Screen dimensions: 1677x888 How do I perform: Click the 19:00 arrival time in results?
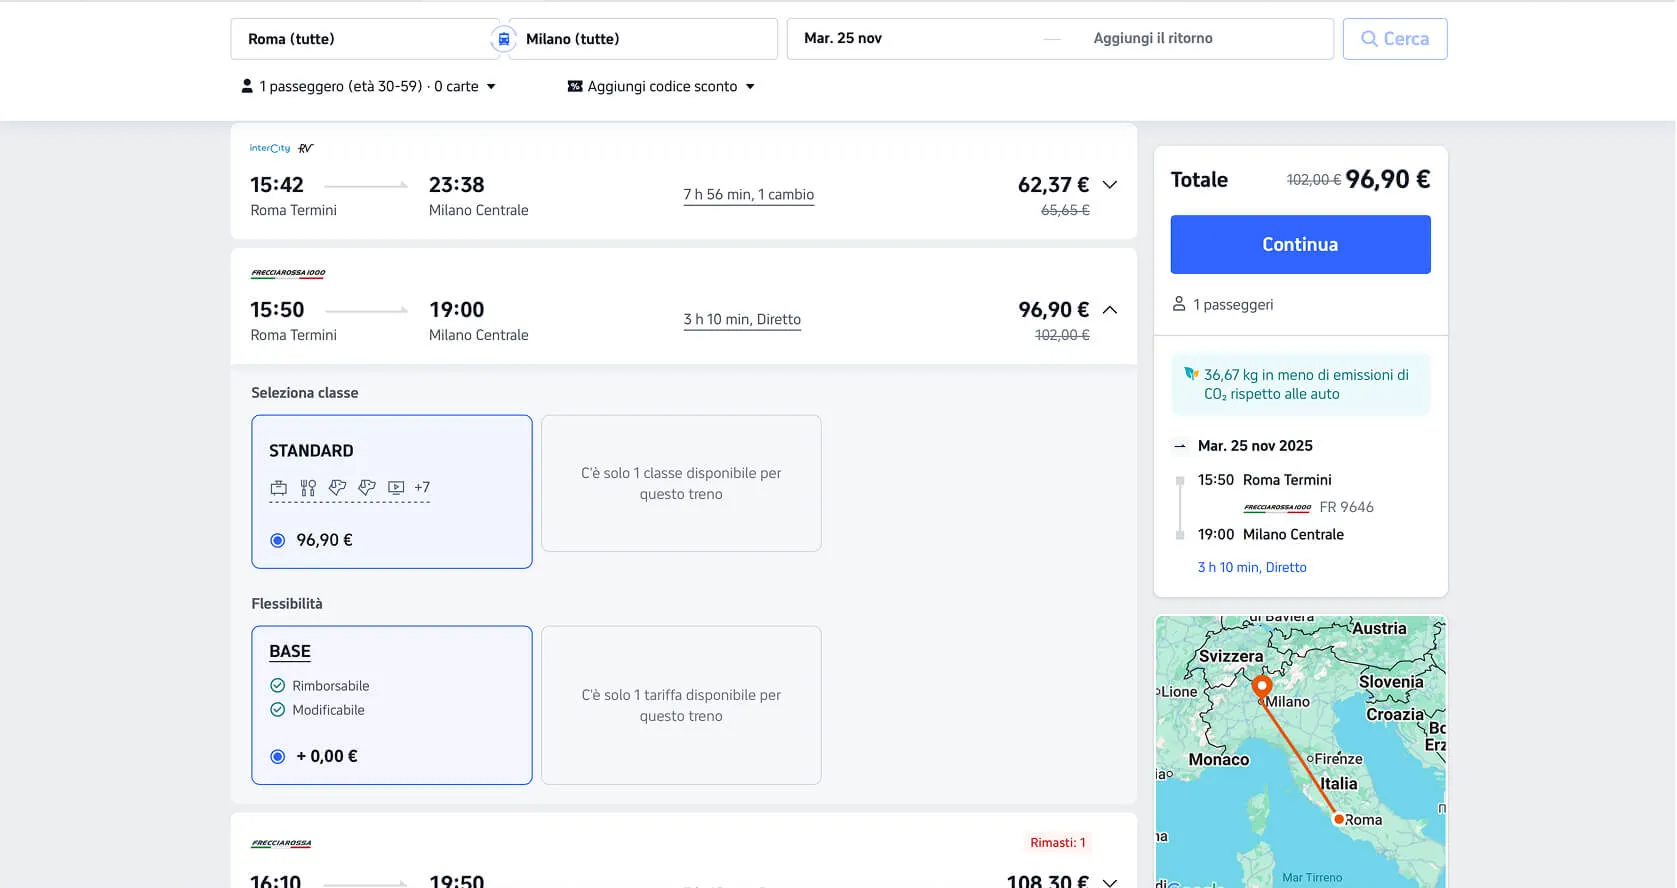[457, 310]
